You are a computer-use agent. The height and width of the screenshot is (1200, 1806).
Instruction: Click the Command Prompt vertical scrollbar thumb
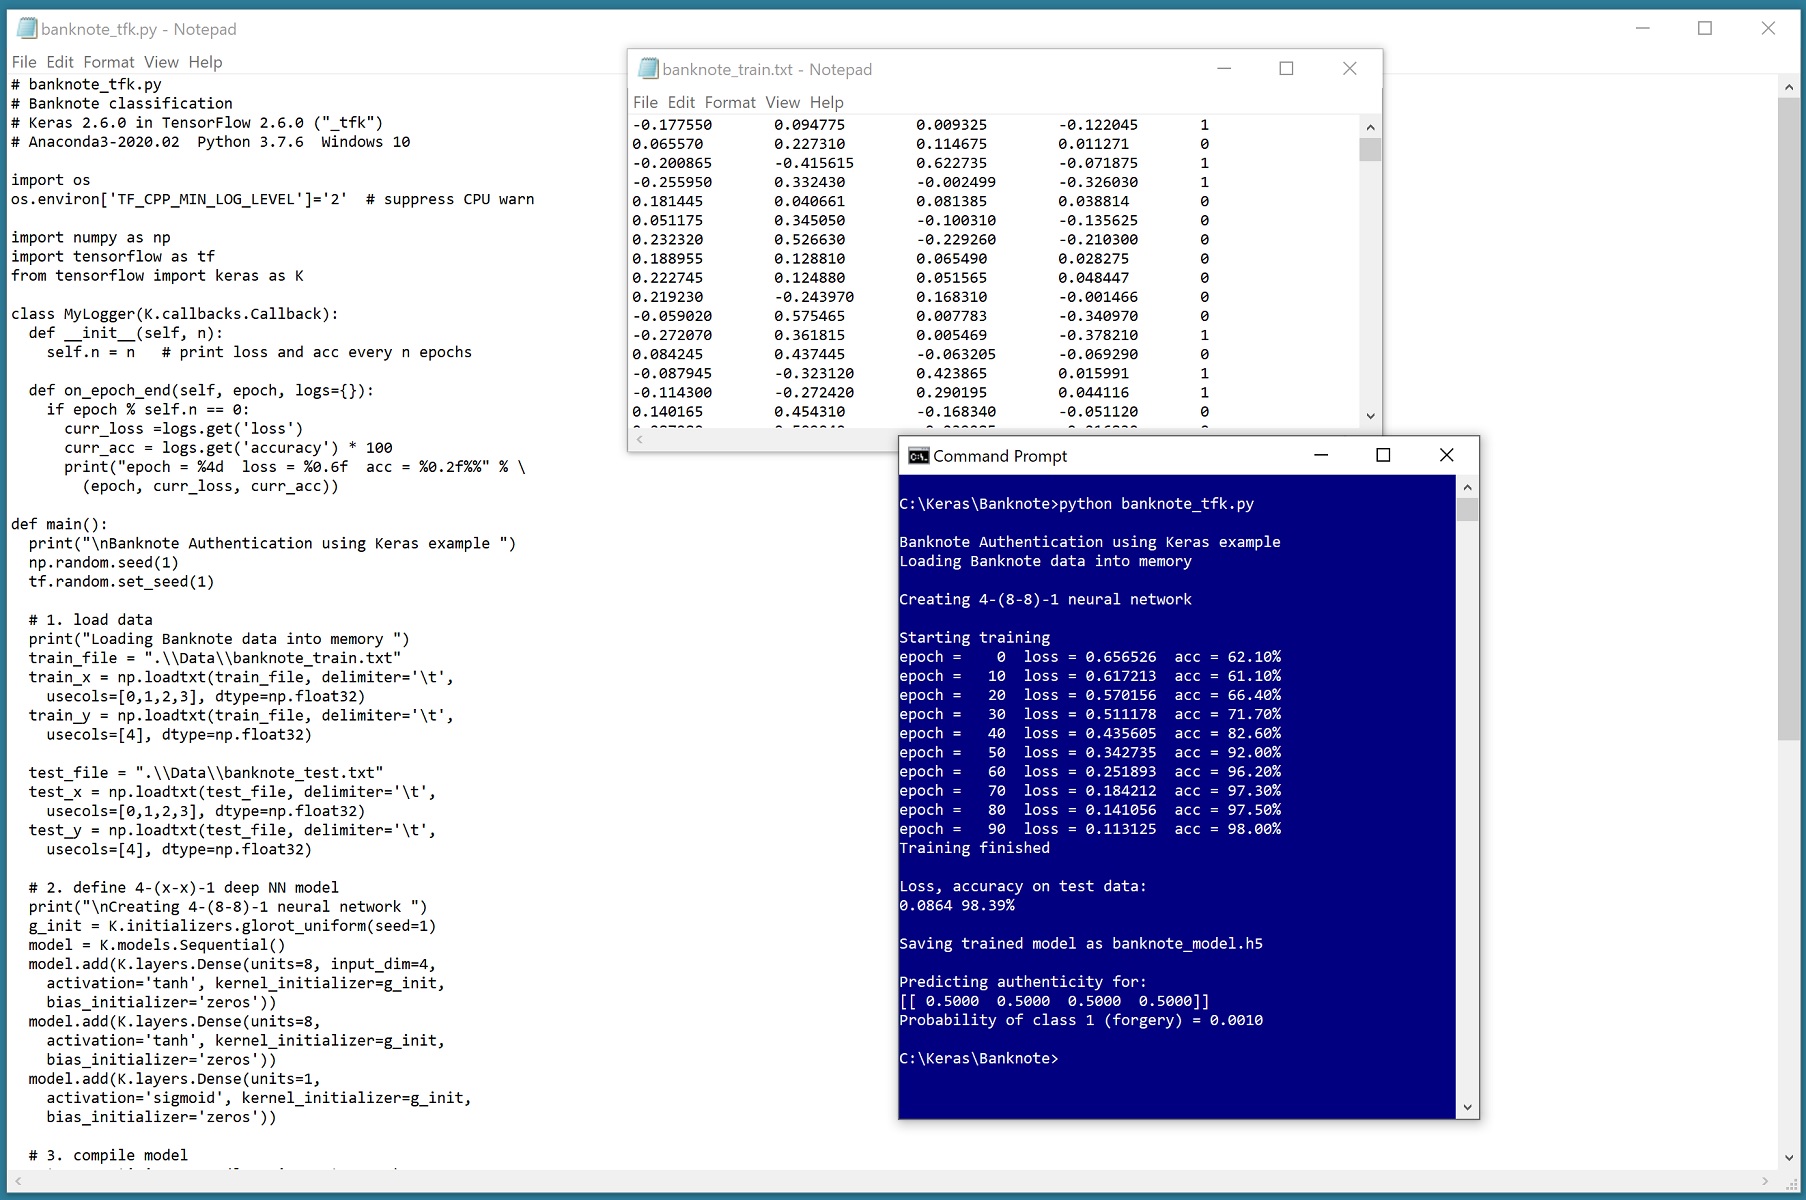[x=1467, y=510]
